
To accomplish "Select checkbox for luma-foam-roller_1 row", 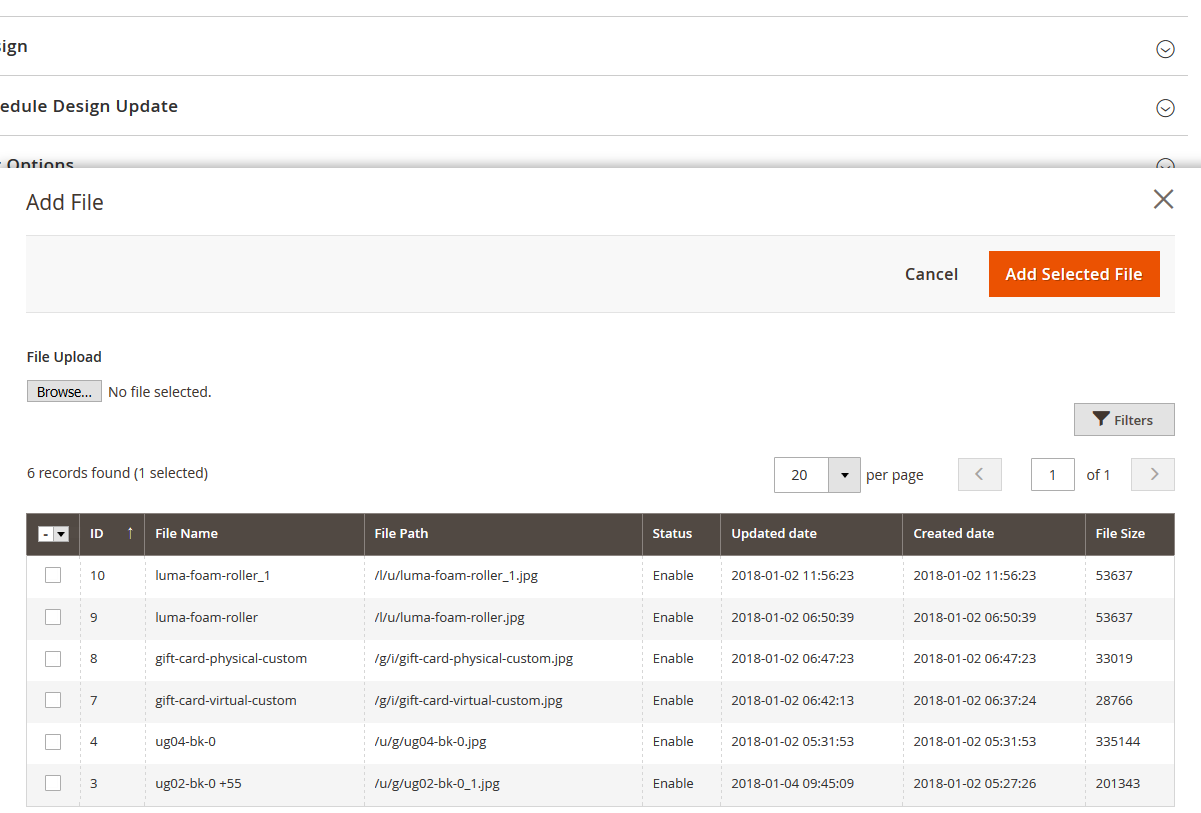I will point(53,575).
